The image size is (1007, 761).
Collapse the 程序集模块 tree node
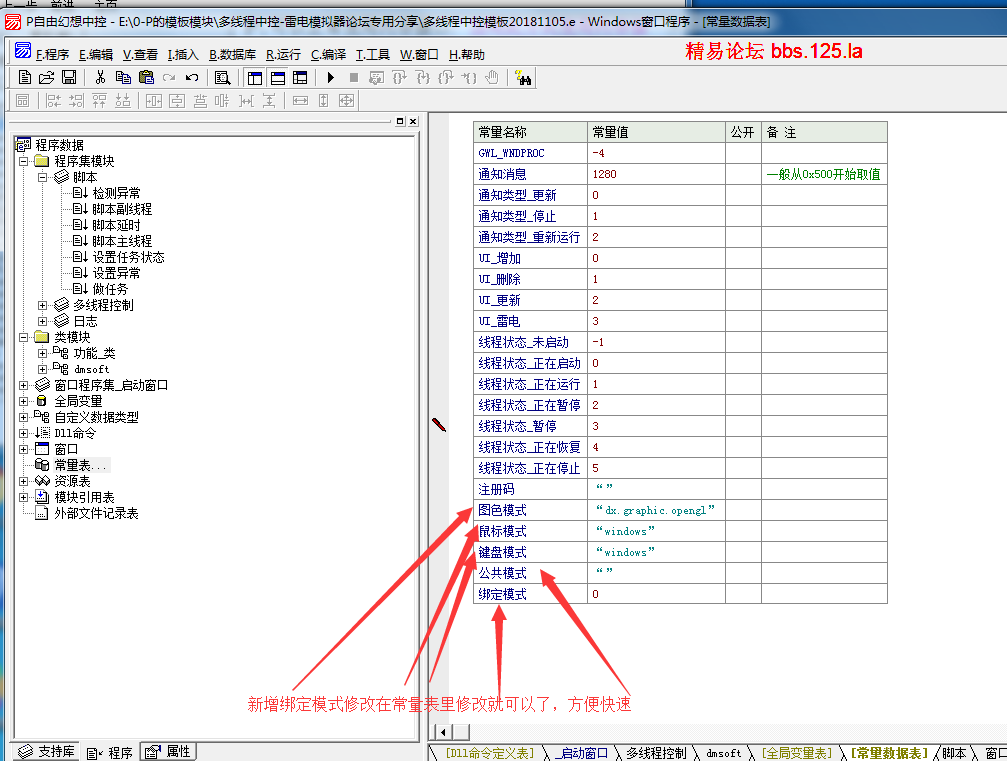coord(24,161)
